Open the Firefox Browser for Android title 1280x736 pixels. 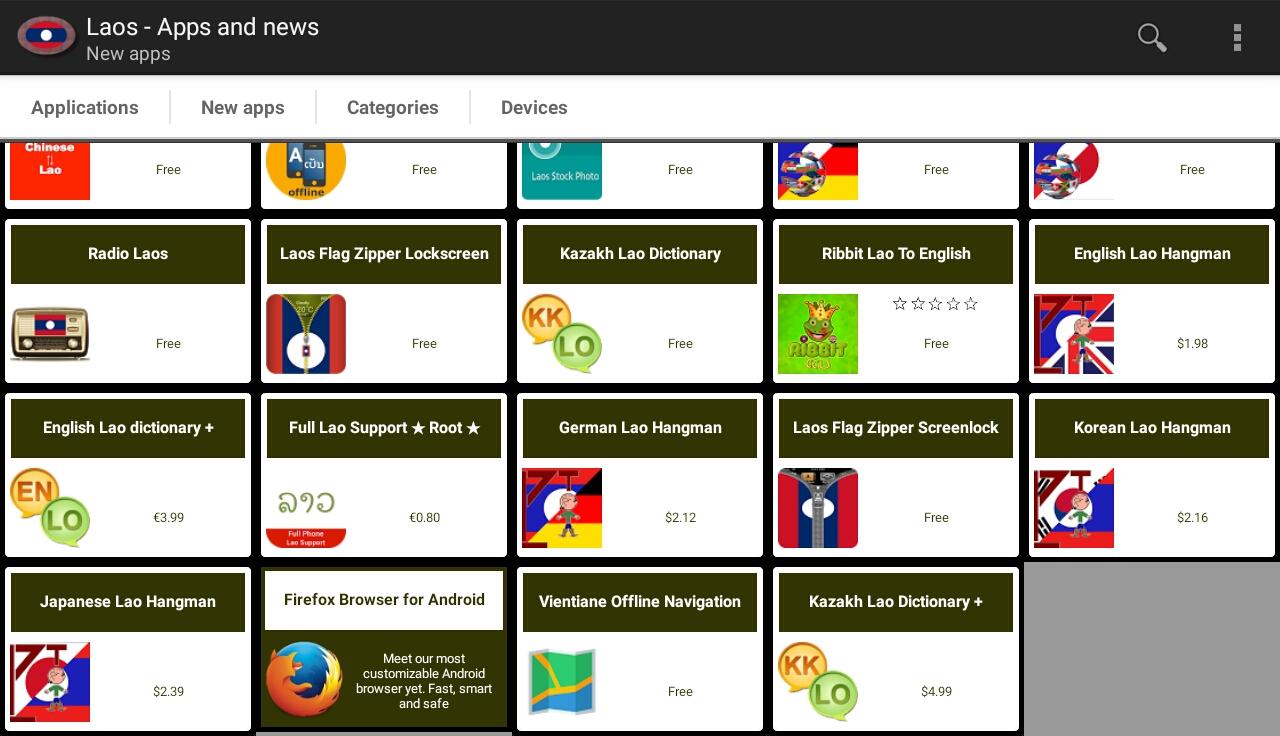384,600
